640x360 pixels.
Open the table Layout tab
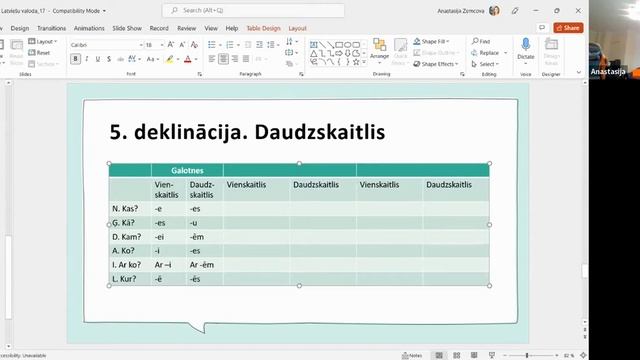click(x=297, y=28)
